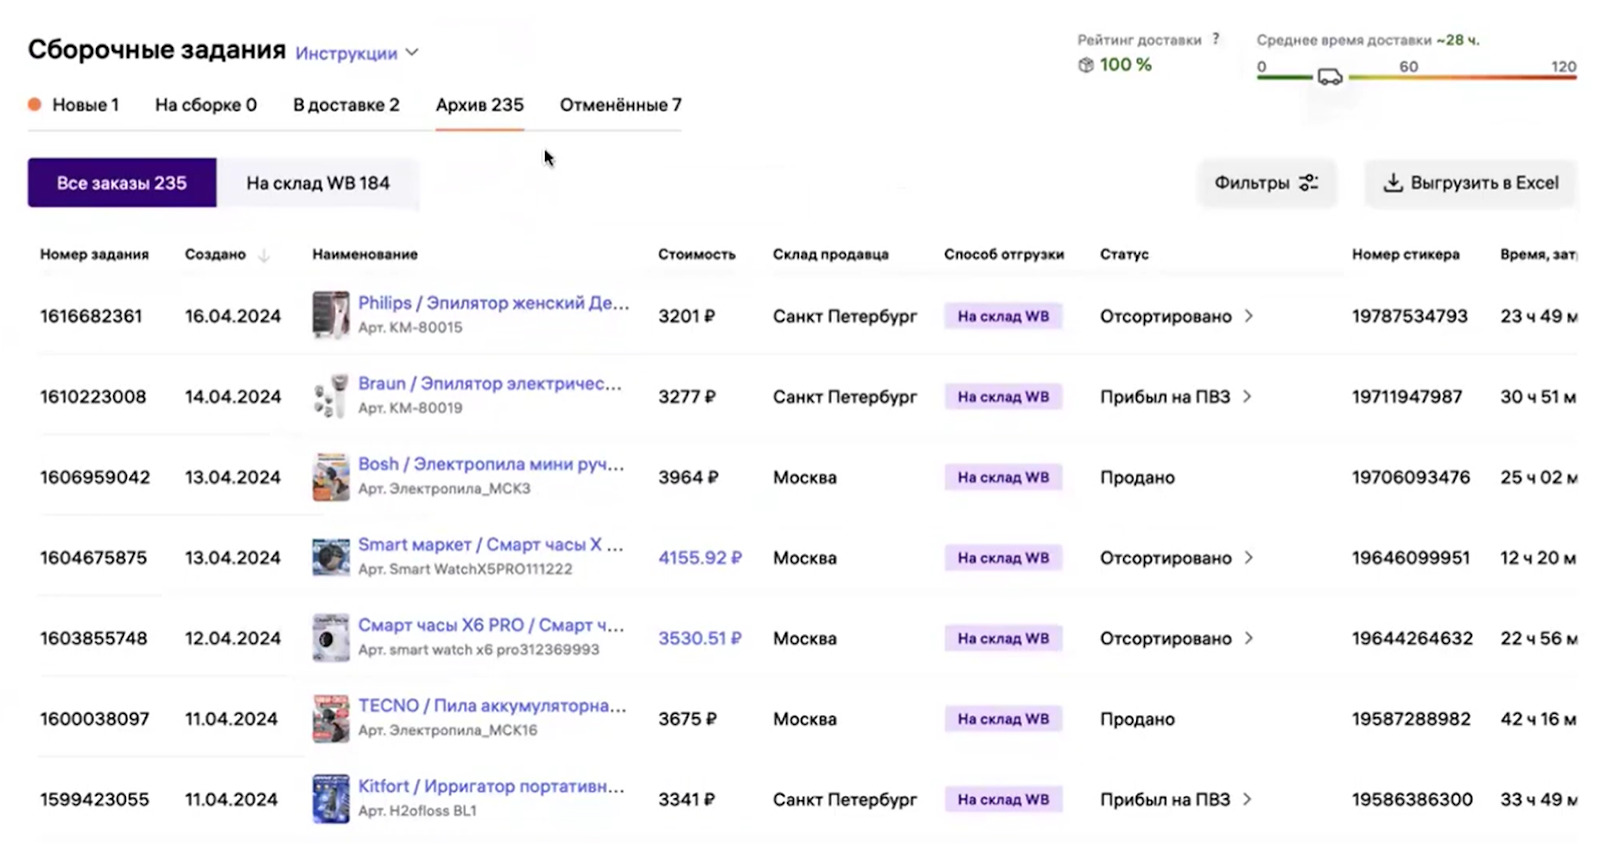Open the Отменённые 7 tab
This screenshot has width=1600, height=844.
620,105
